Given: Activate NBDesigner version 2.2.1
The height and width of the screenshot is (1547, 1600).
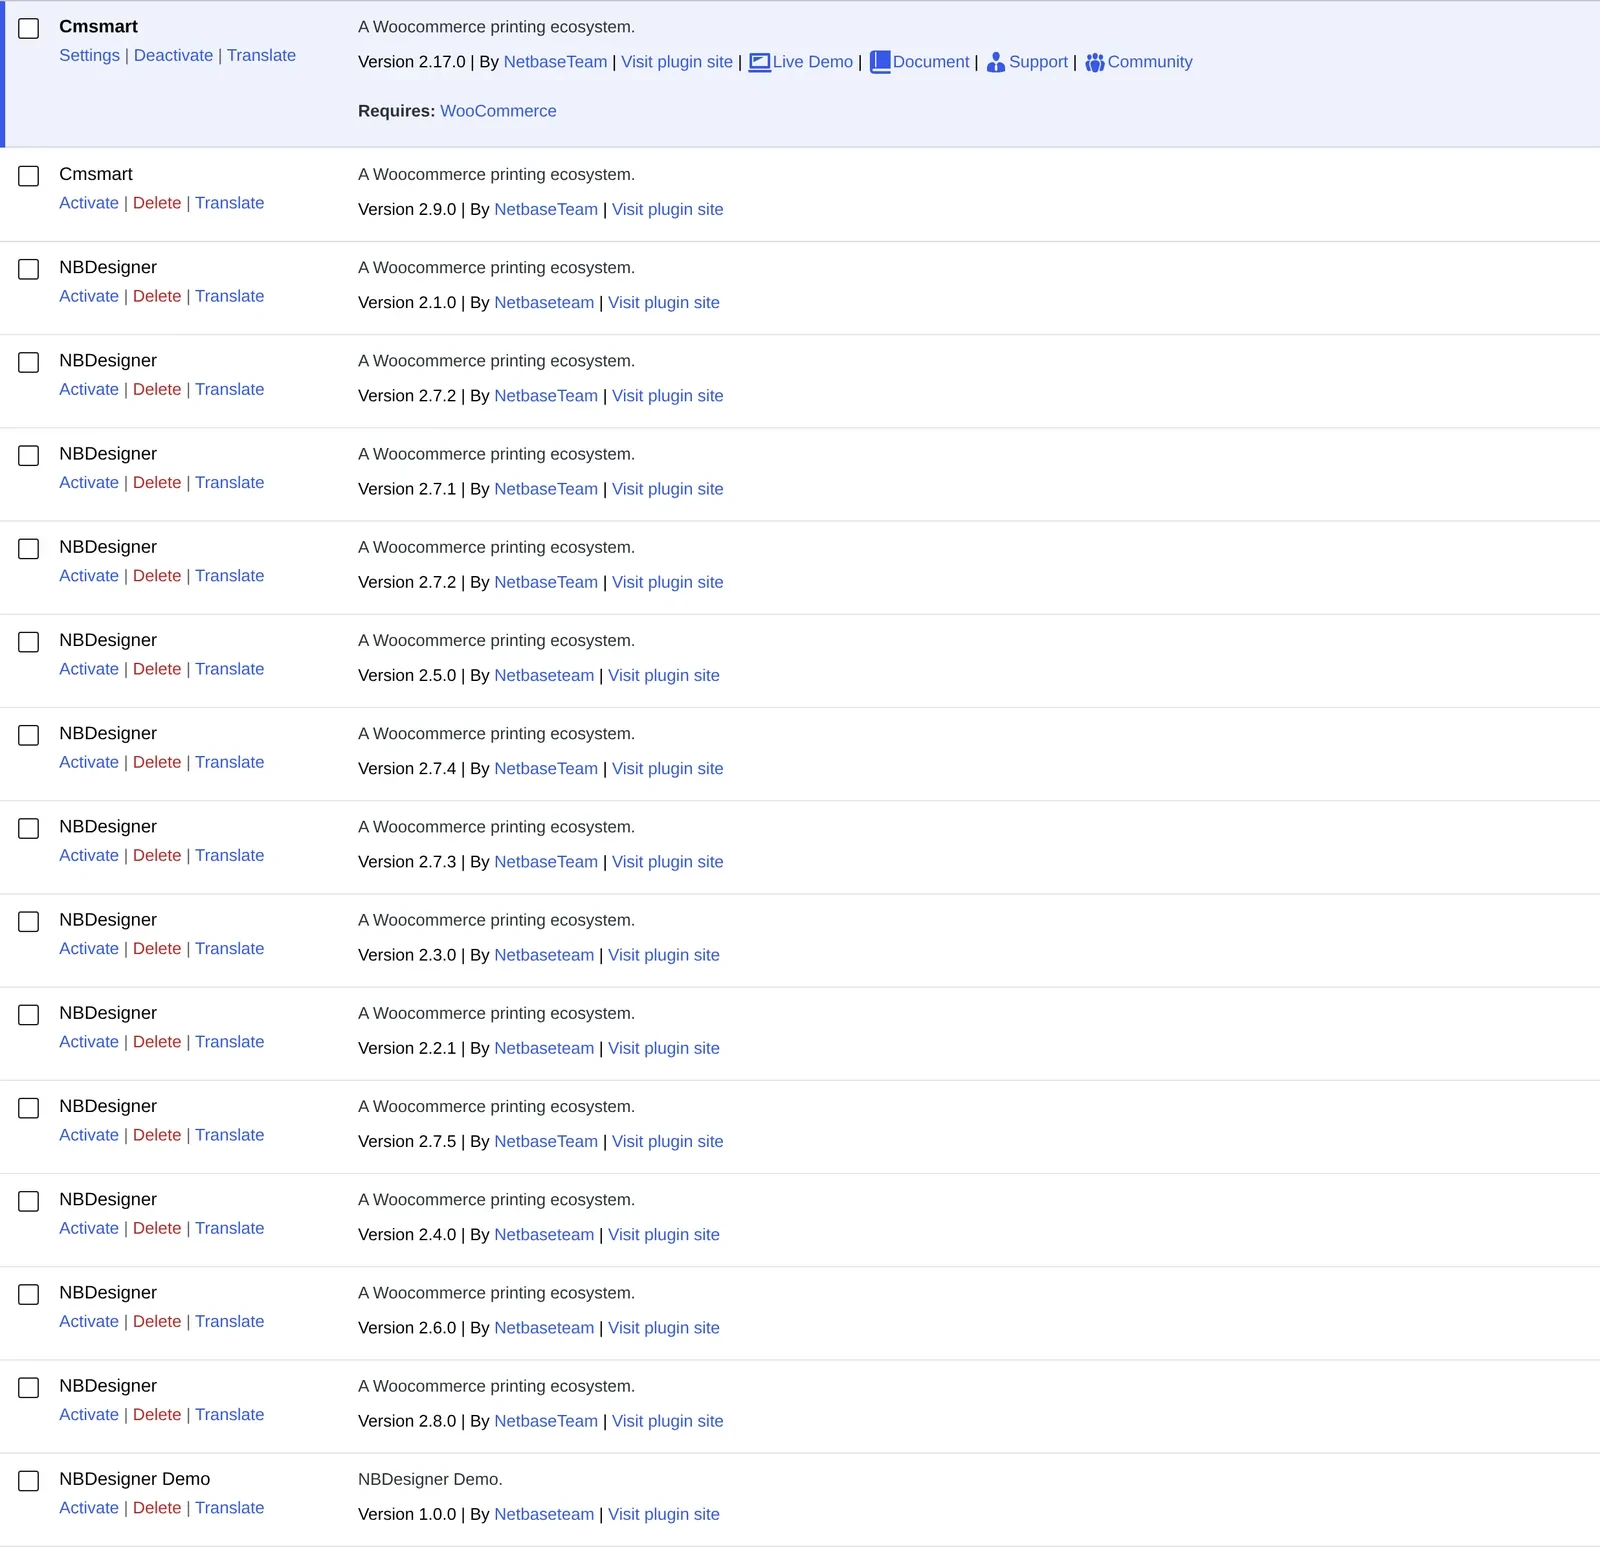Looking at the screenshot, I should pos(89,1042).
